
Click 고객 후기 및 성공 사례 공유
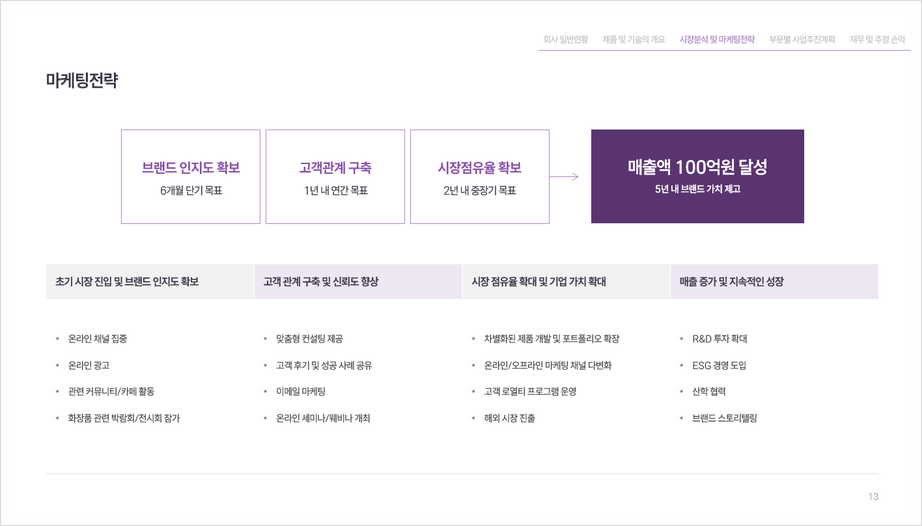tap(324, 366)
